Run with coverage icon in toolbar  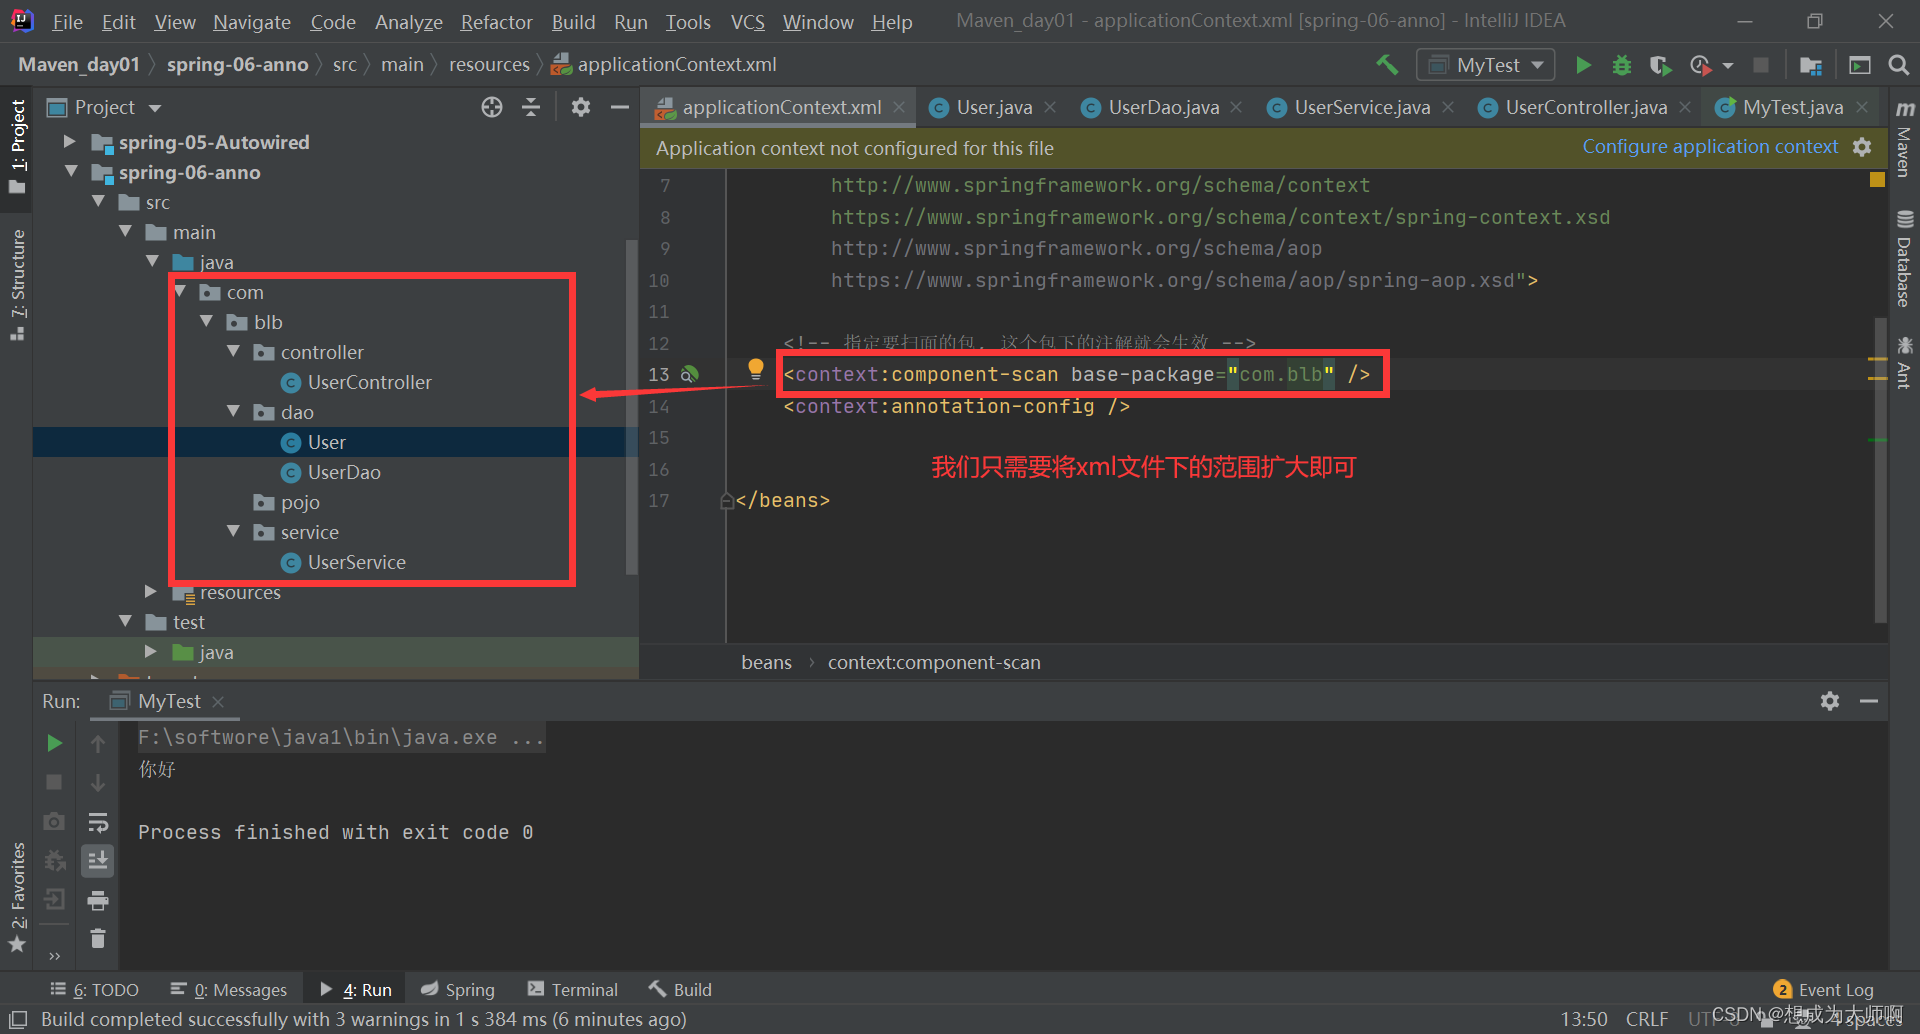(x=1660, y=65)
